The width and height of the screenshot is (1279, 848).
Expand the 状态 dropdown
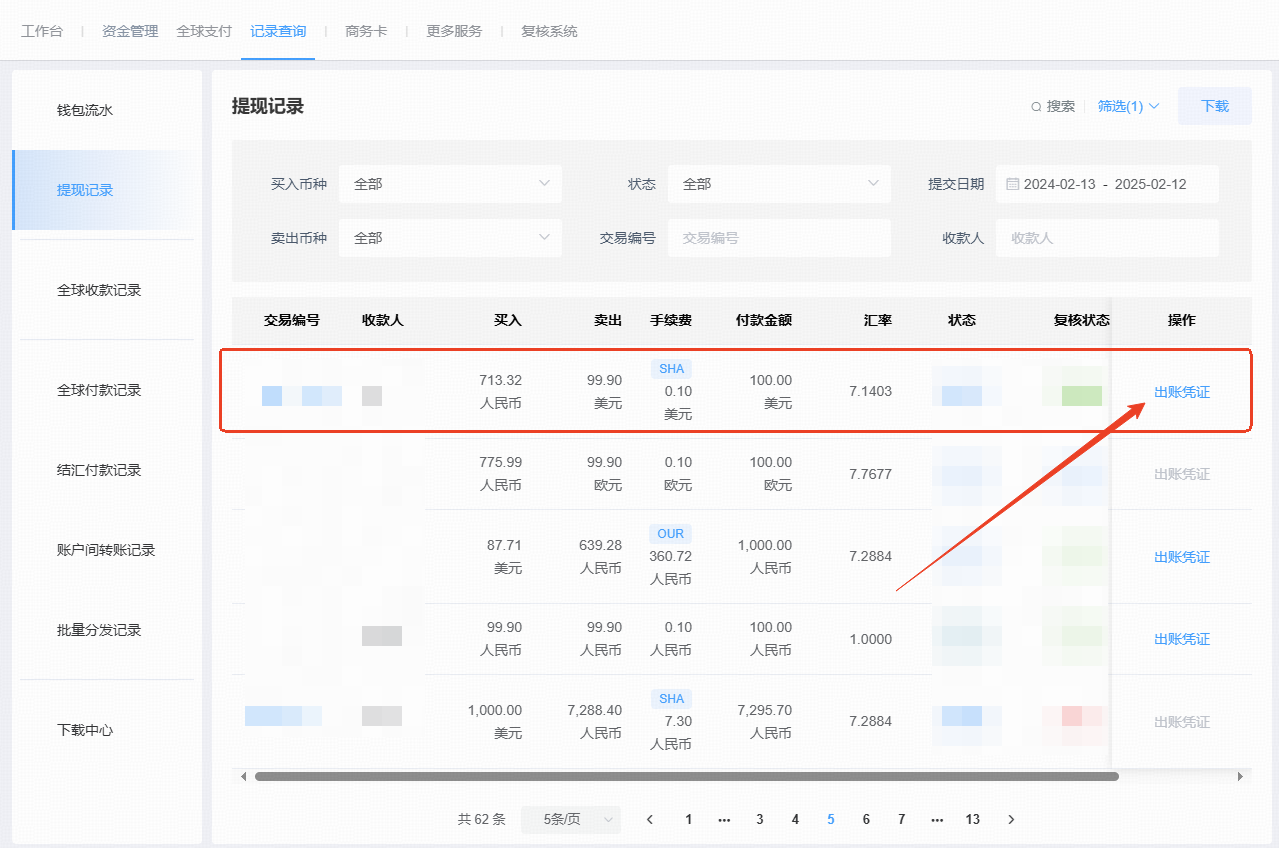click(x=778, y=184)
